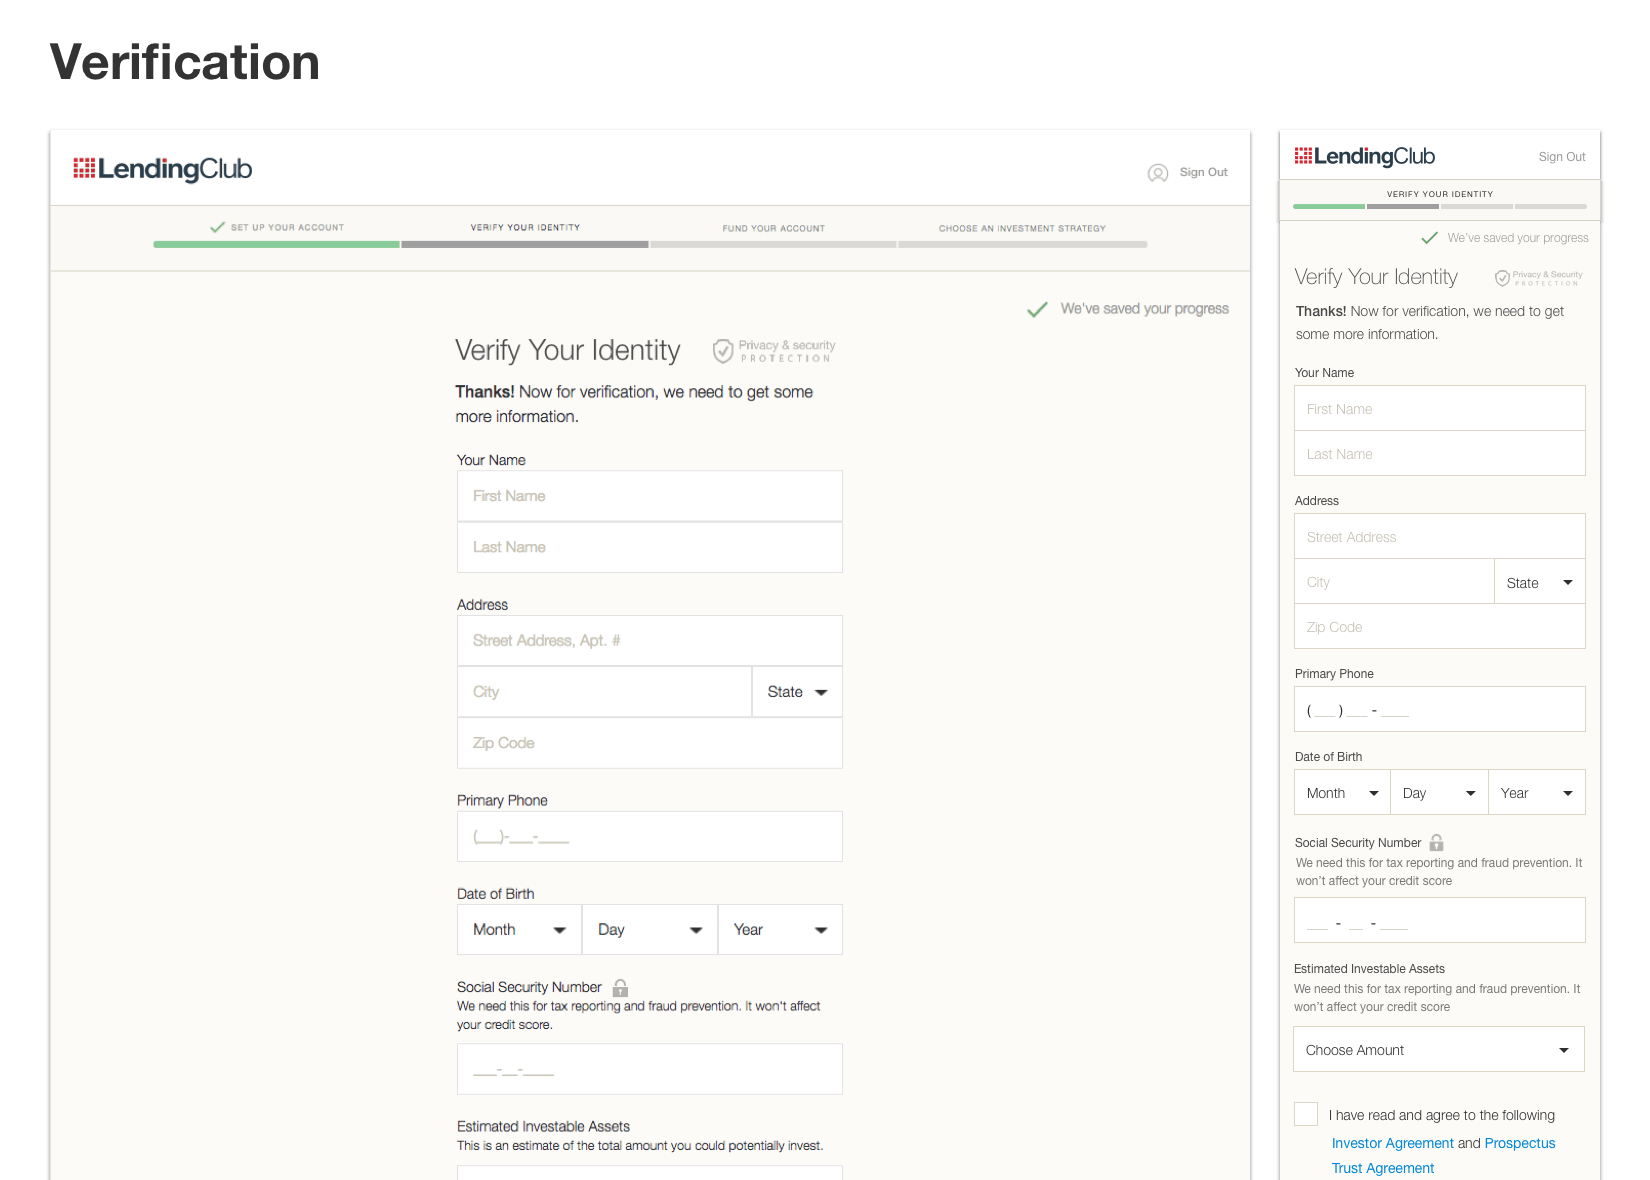The width and height of the screenshot is (1650, 1180).
Task: Click the checkmark beside Set Up Your Account
Action: click(x=217, y=227)
